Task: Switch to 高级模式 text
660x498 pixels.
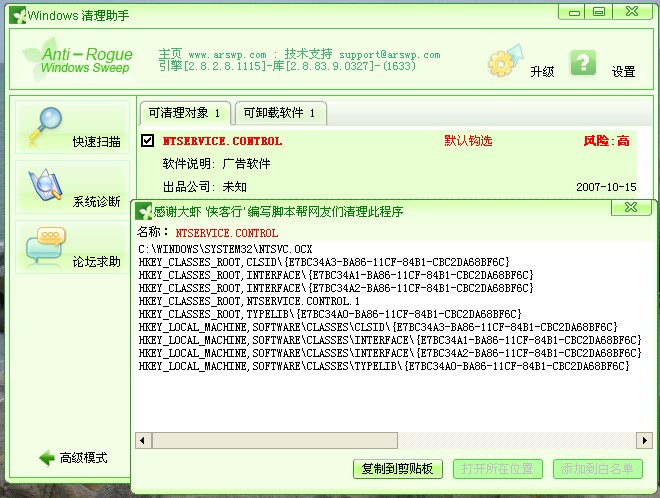Action: coord(83,458)
